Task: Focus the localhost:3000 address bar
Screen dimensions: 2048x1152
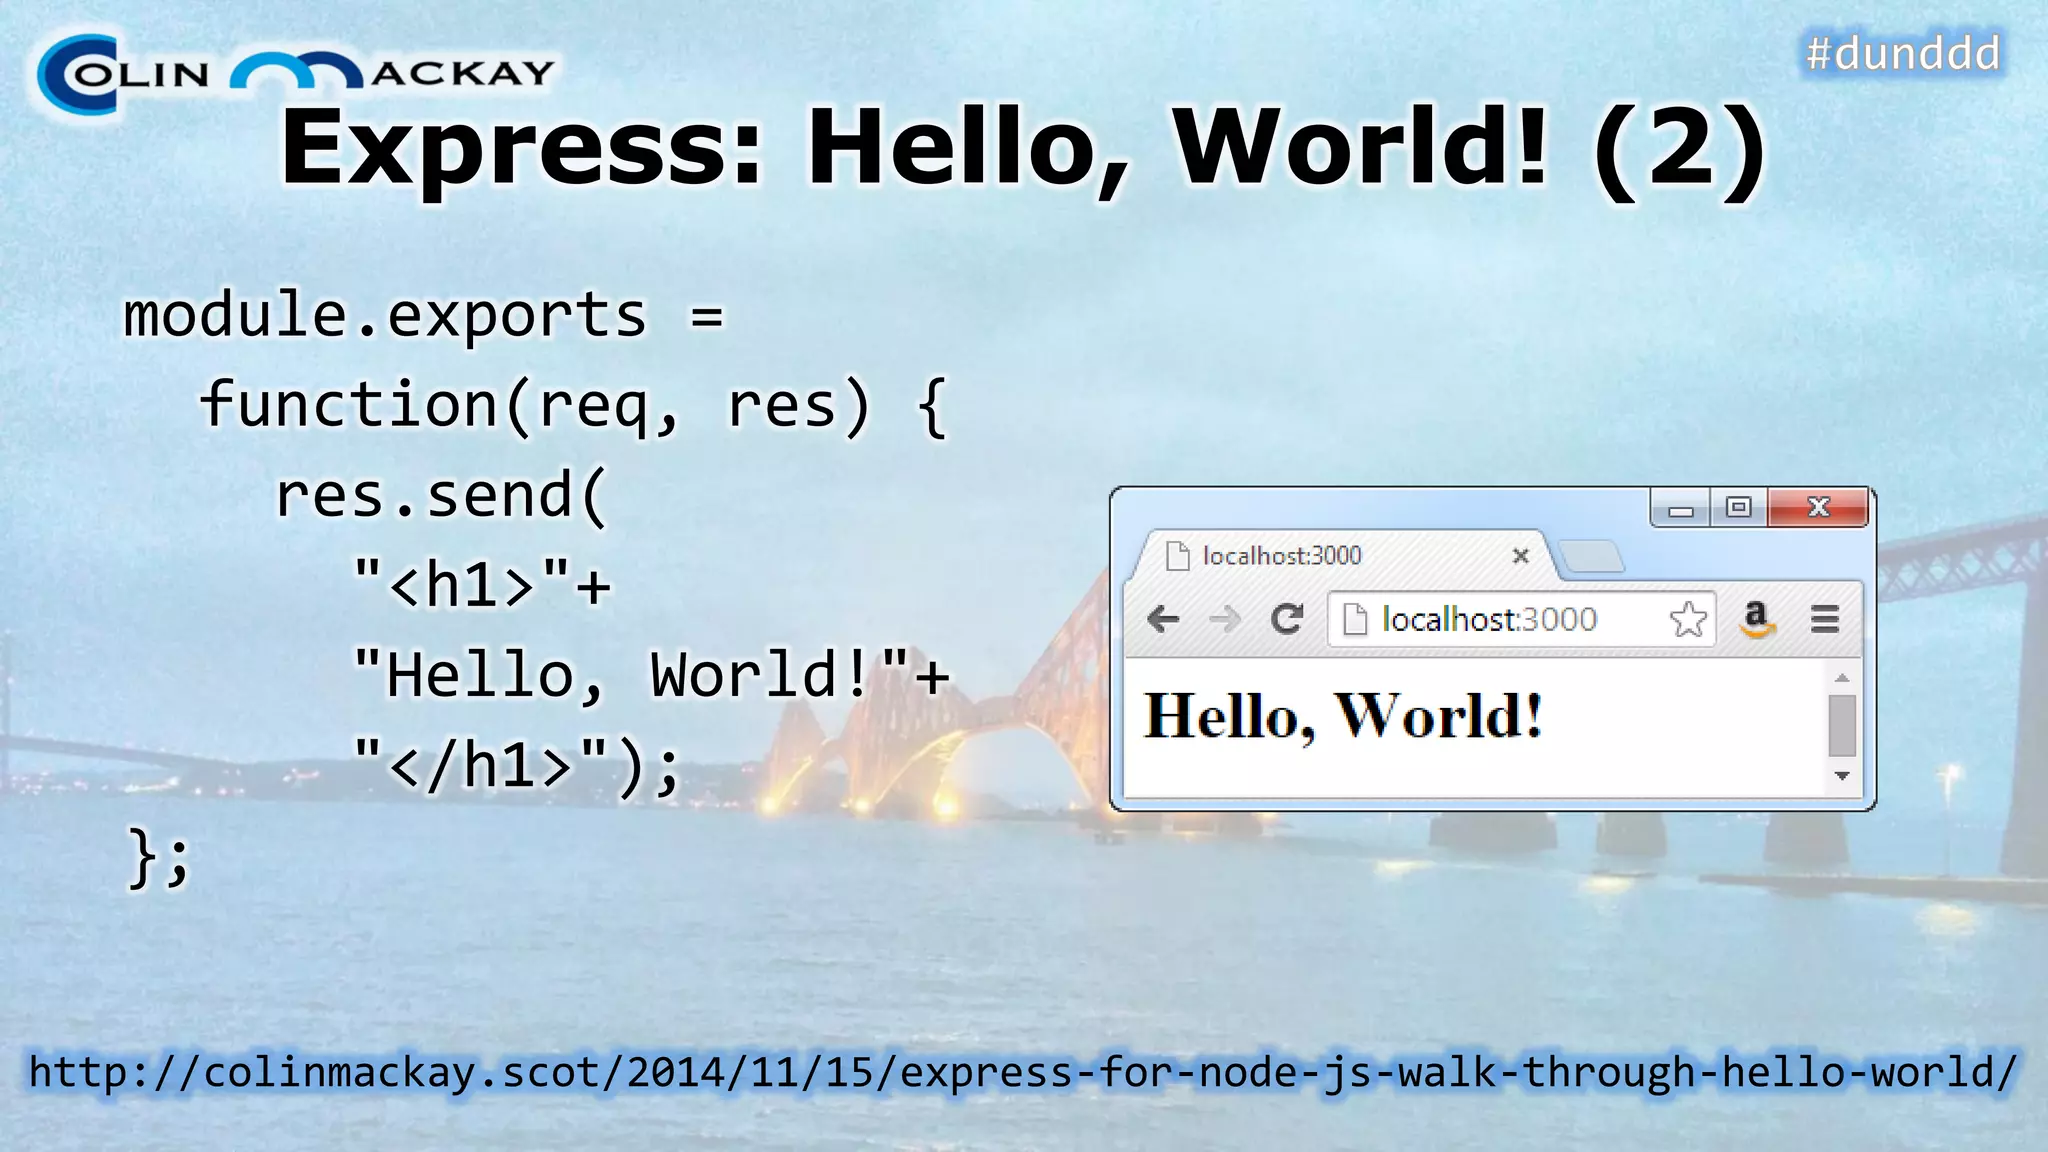Action: 1521,619
